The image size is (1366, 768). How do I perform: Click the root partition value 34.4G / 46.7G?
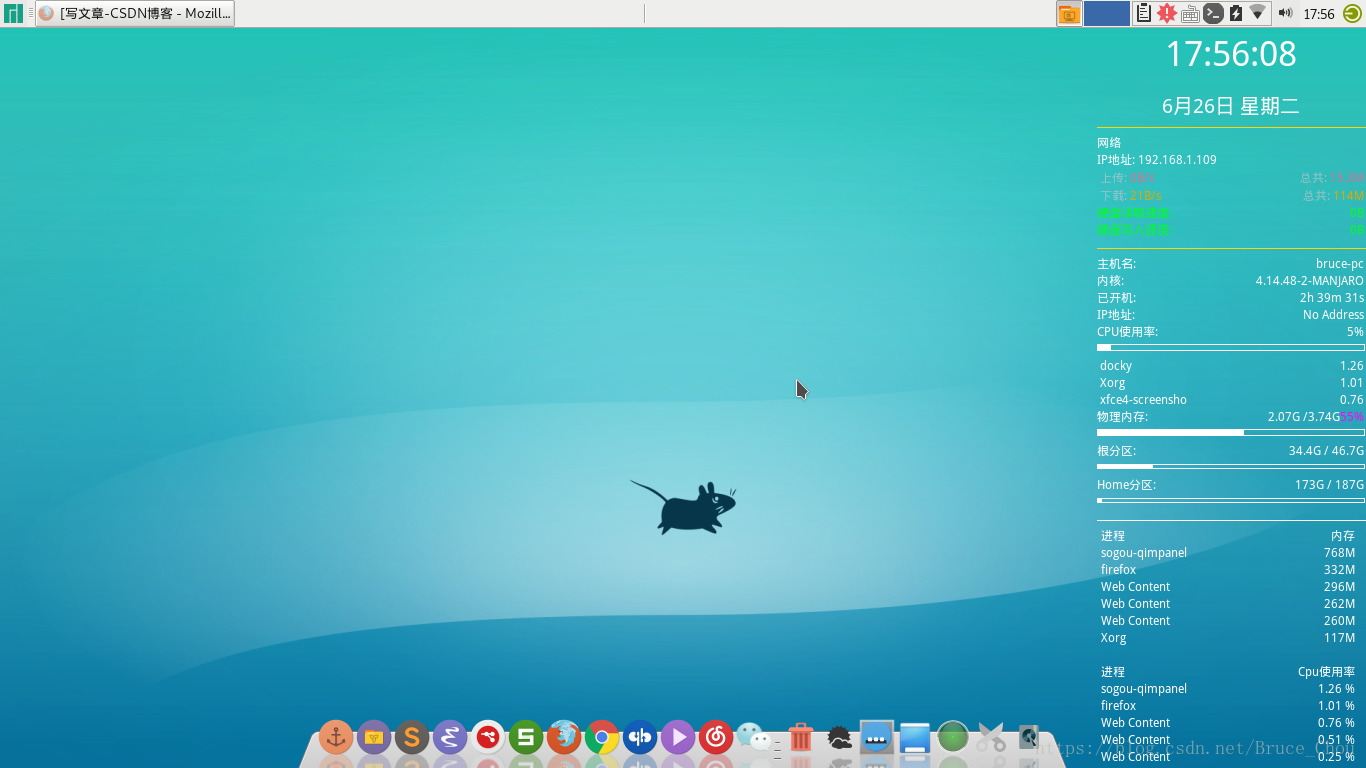(x=1326, y=451)
